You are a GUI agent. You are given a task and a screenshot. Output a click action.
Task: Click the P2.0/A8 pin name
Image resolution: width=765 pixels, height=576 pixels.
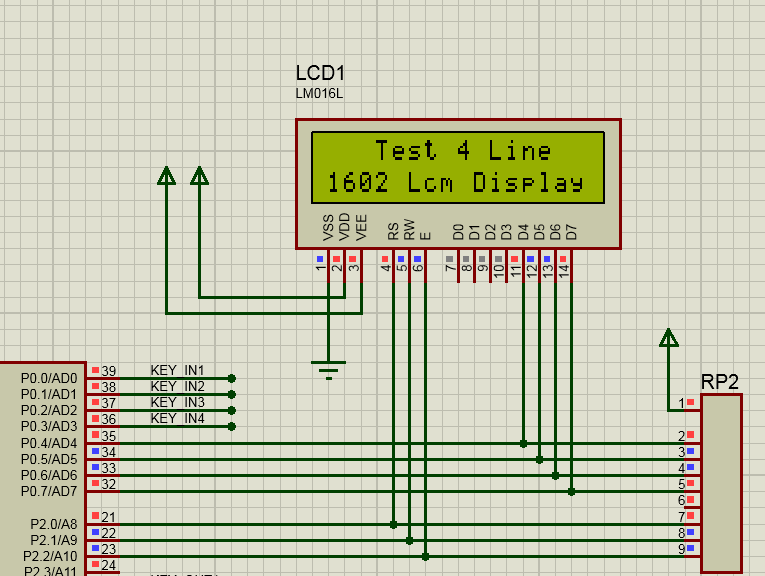coord(54,524)
